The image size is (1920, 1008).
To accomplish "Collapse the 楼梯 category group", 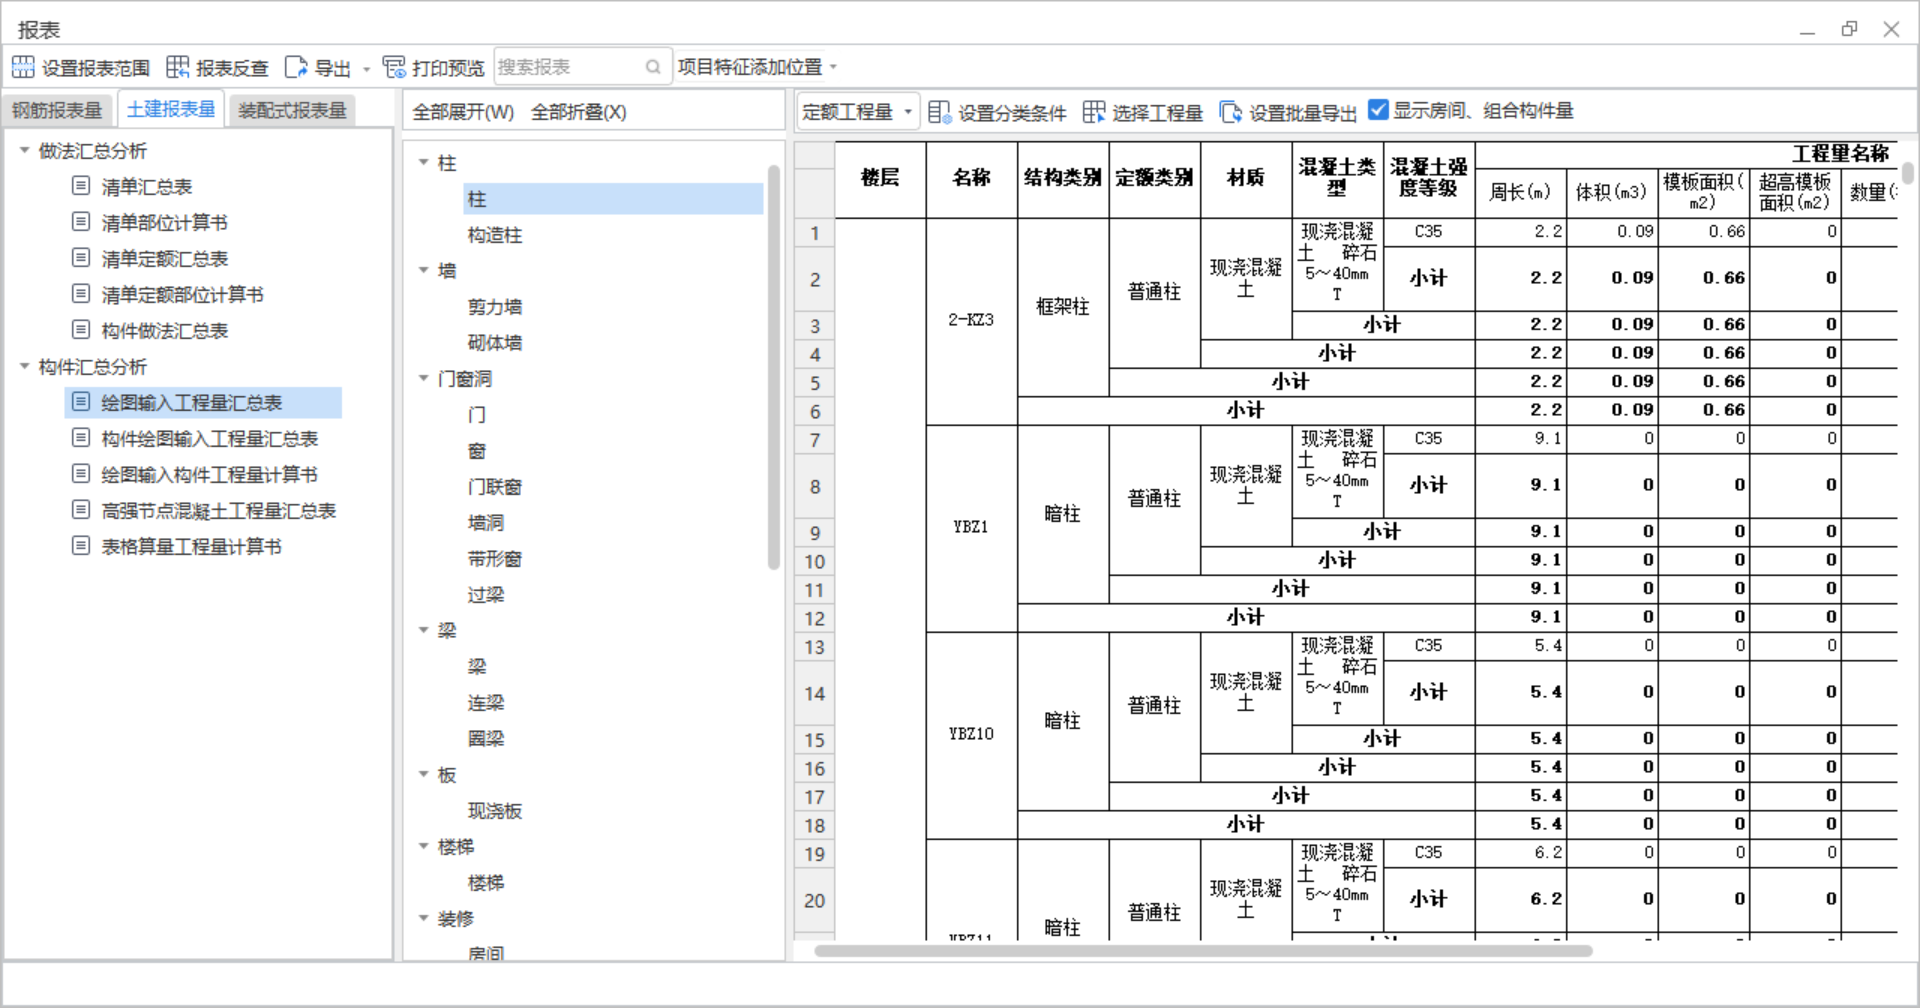I will coord(424,846).
